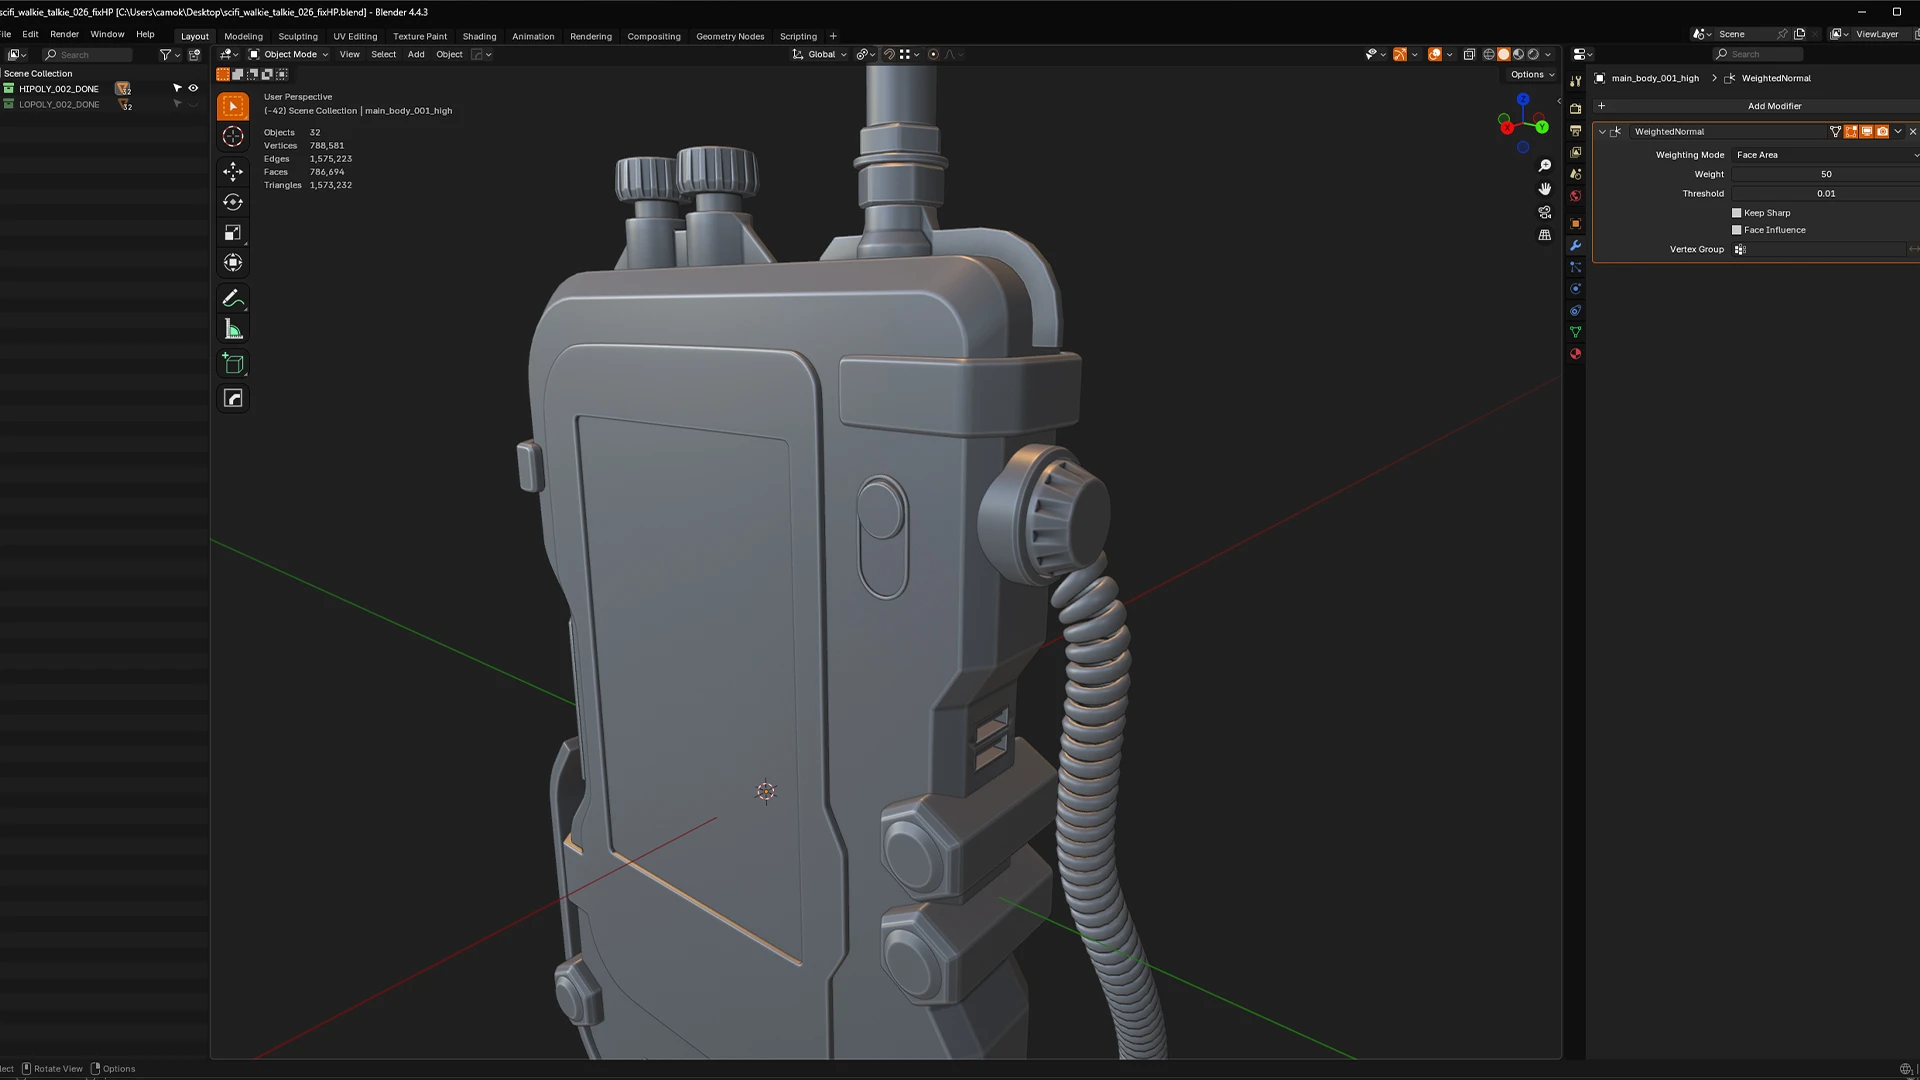Activate the Transform tool

point(233,263)
